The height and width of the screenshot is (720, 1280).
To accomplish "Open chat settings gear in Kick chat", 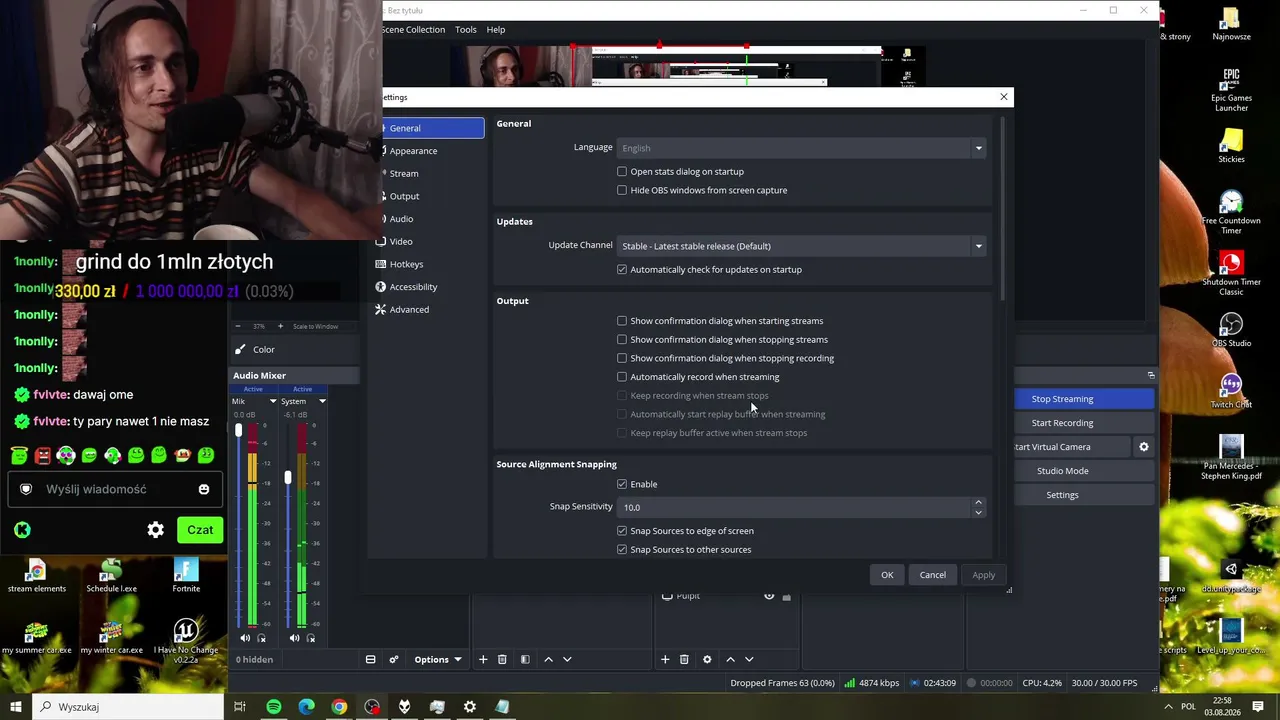I will pyautogui.click(x=156, y=530).
